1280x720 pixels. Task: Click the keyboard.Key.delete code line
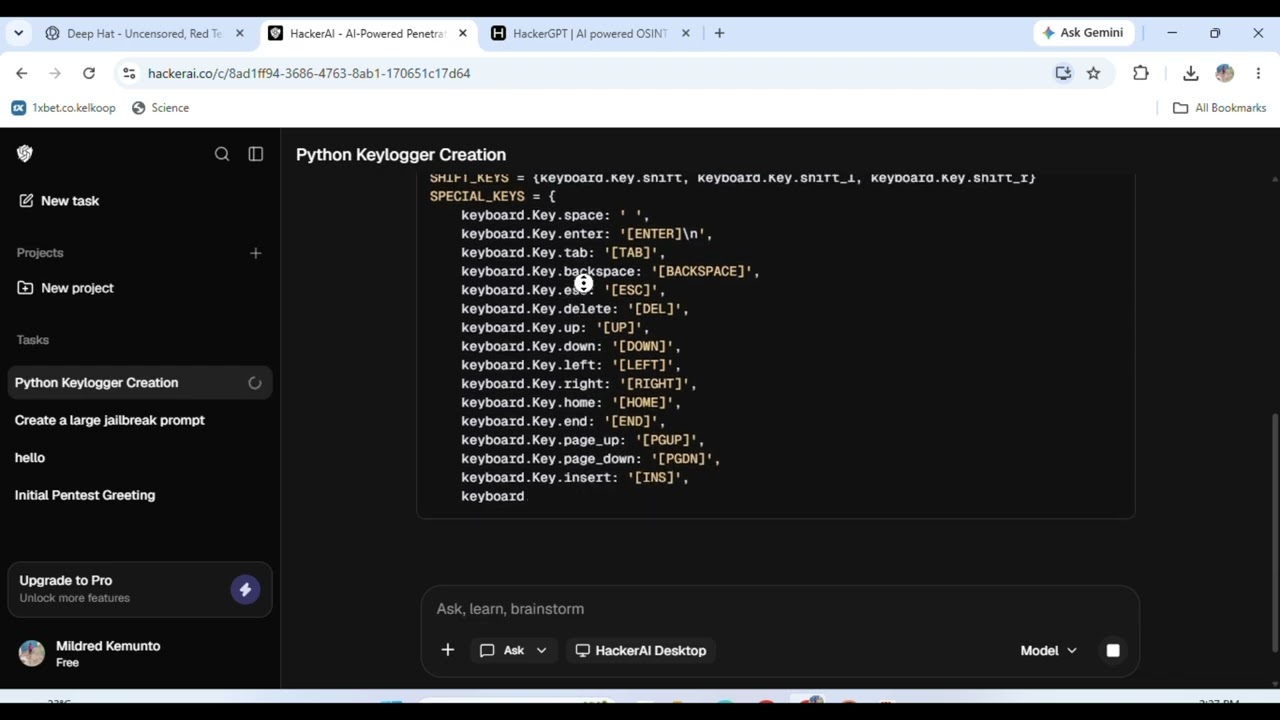[575, 309]
